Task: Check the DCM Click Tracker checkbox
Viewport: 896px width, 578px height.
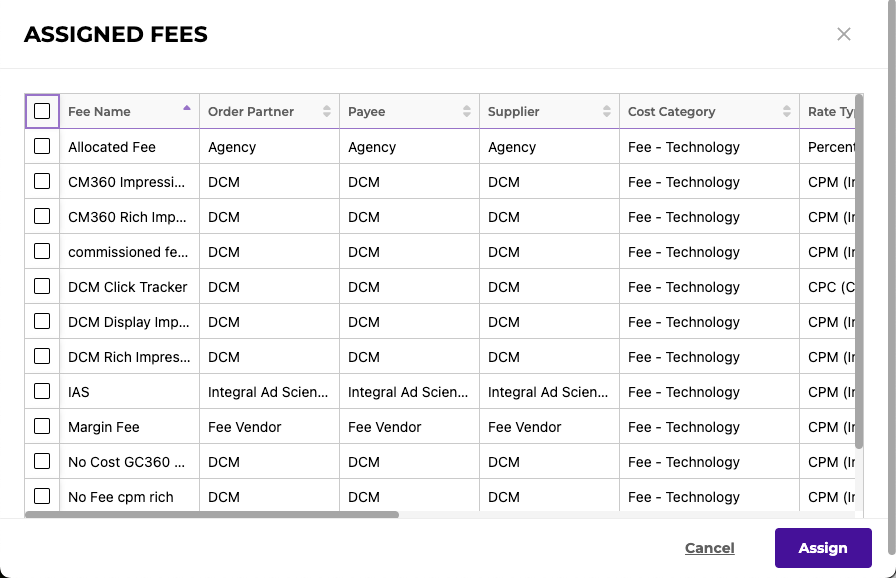Action: pyautogui.click(x=42, y=286)
